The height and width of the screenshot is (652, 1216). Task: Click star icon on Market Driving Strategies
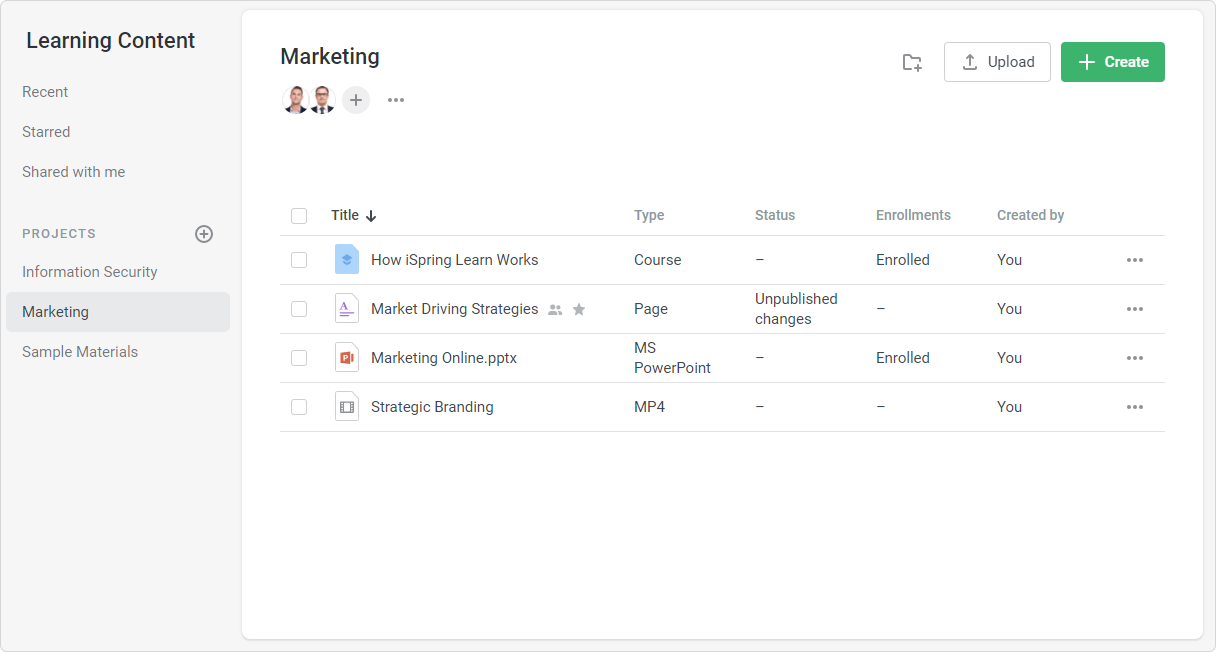pos(579,310)
